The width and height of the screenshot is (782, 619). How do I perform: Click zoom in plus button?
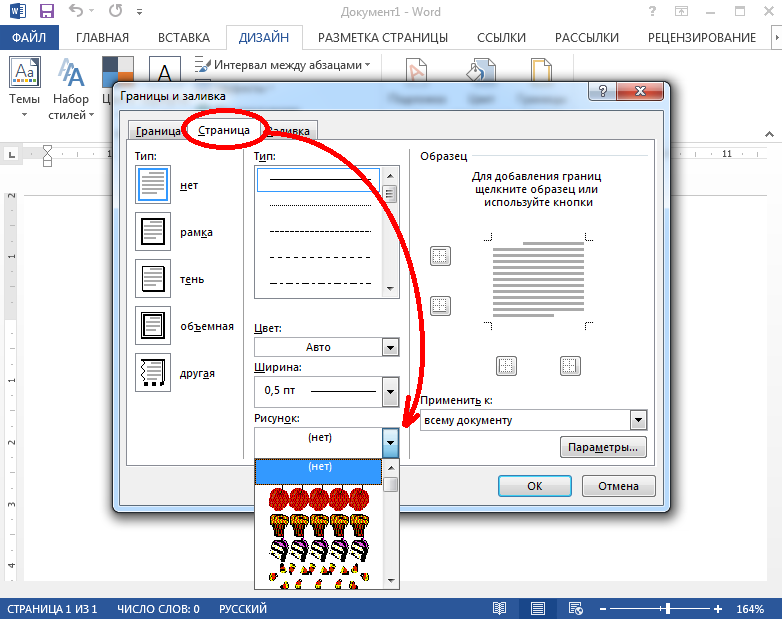717,609
